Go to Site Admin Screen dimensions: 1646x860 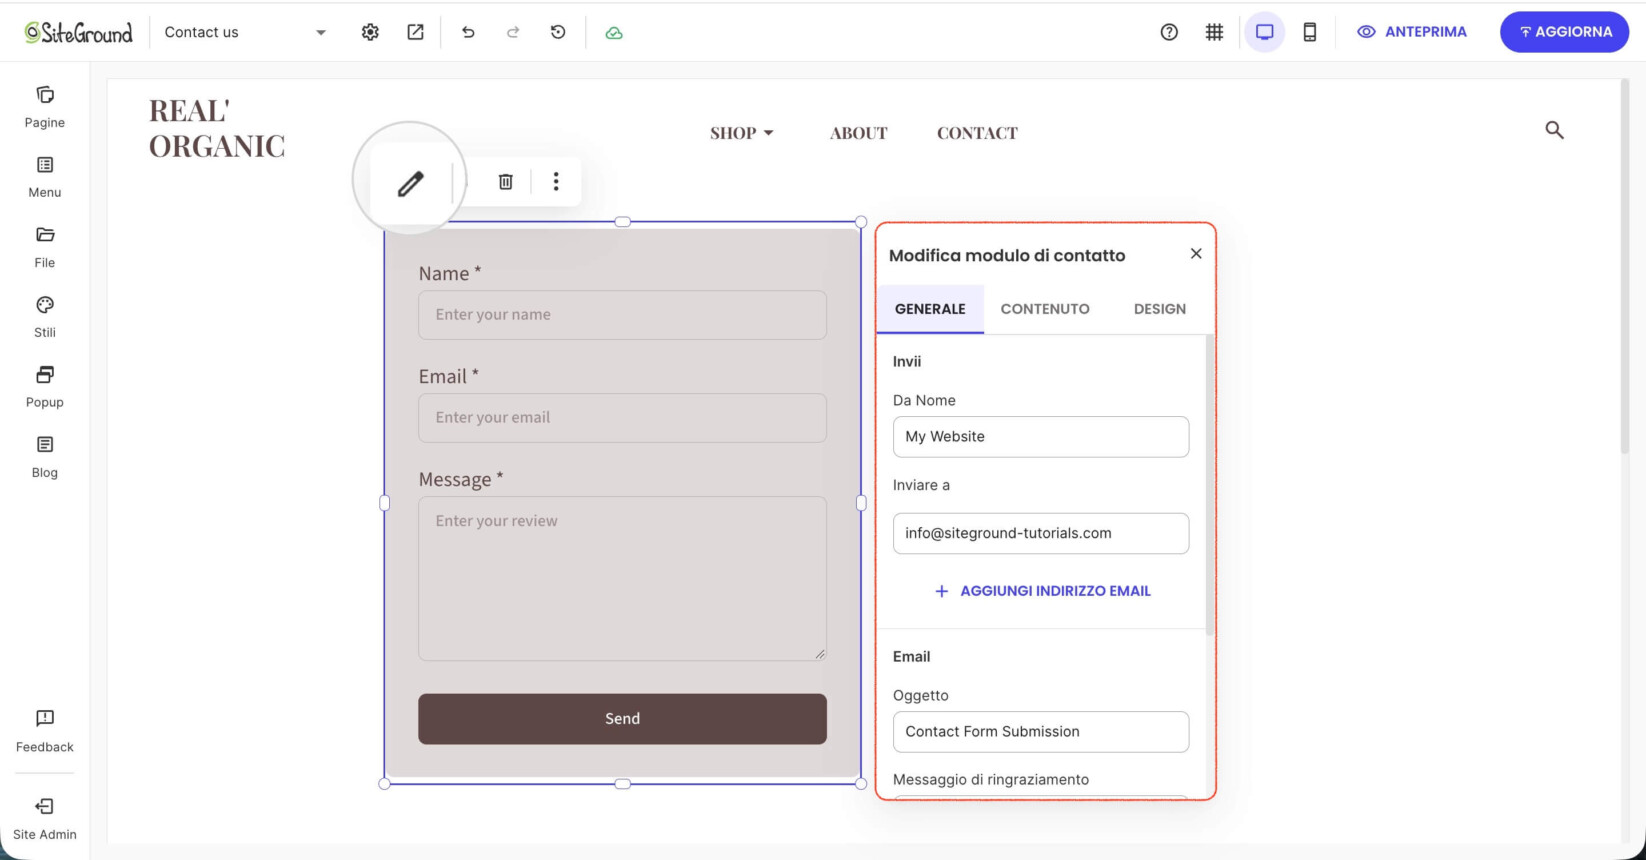click(x=45, y=819)
